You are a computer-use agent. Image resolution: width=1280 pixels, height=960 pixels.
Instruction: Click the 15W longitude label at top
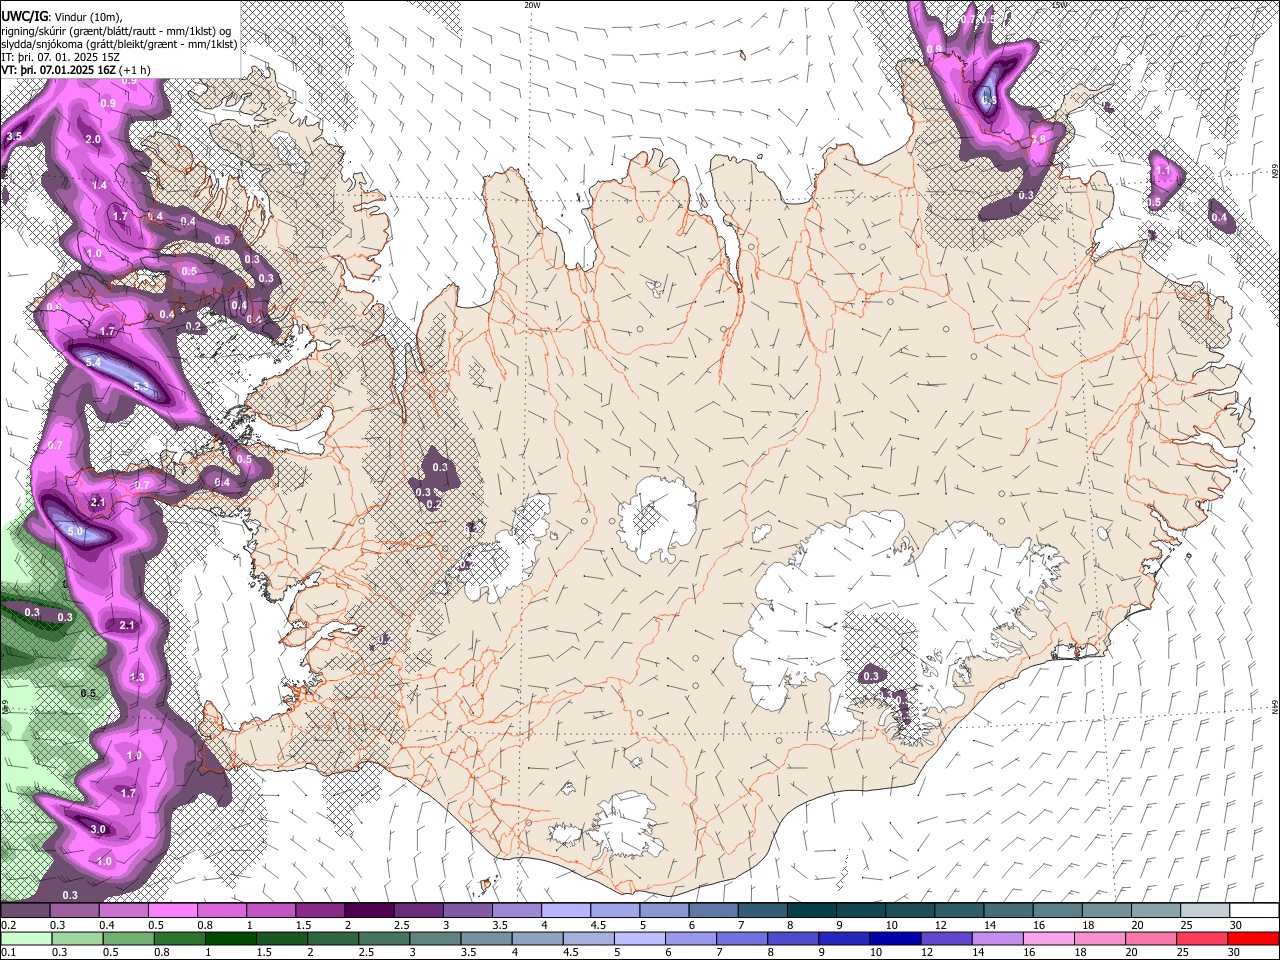click(x=1059, y=4)
